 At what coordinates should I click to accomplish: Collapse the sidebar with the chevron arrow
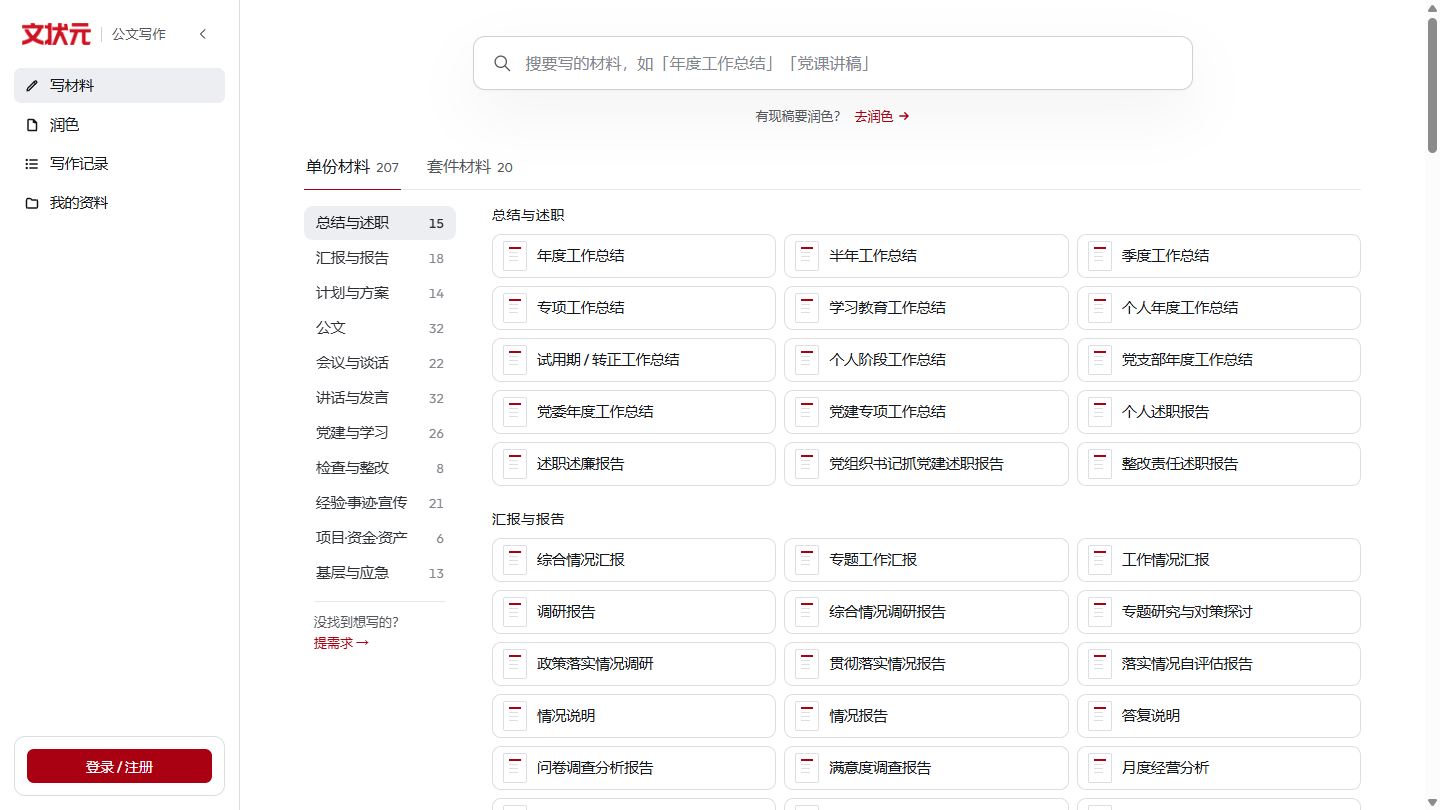click(203, 34)
